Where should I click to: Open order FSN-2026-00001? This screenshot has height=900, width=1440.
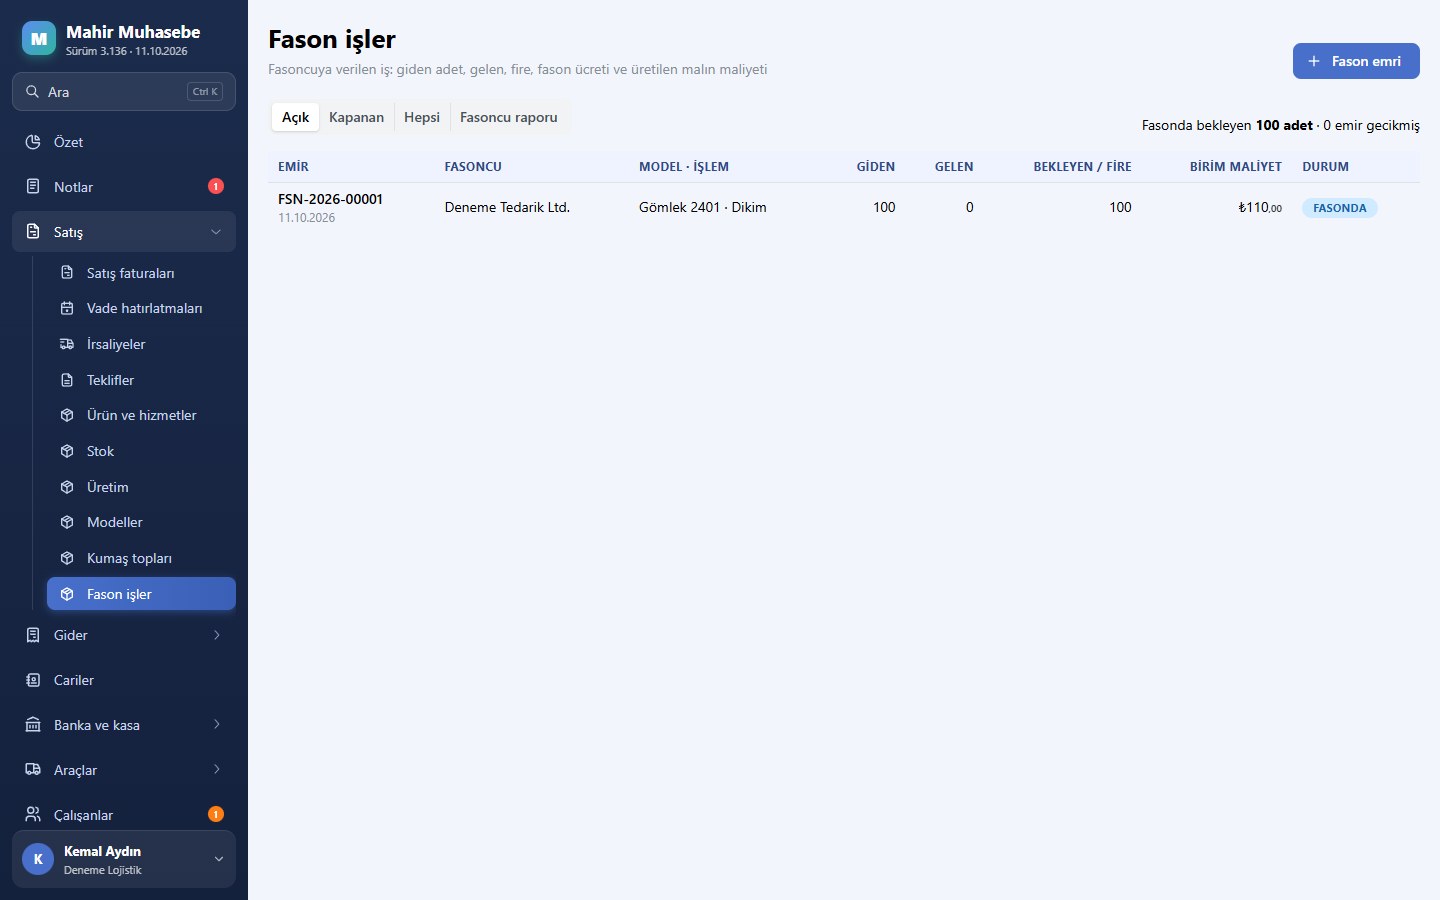point(330,199)
